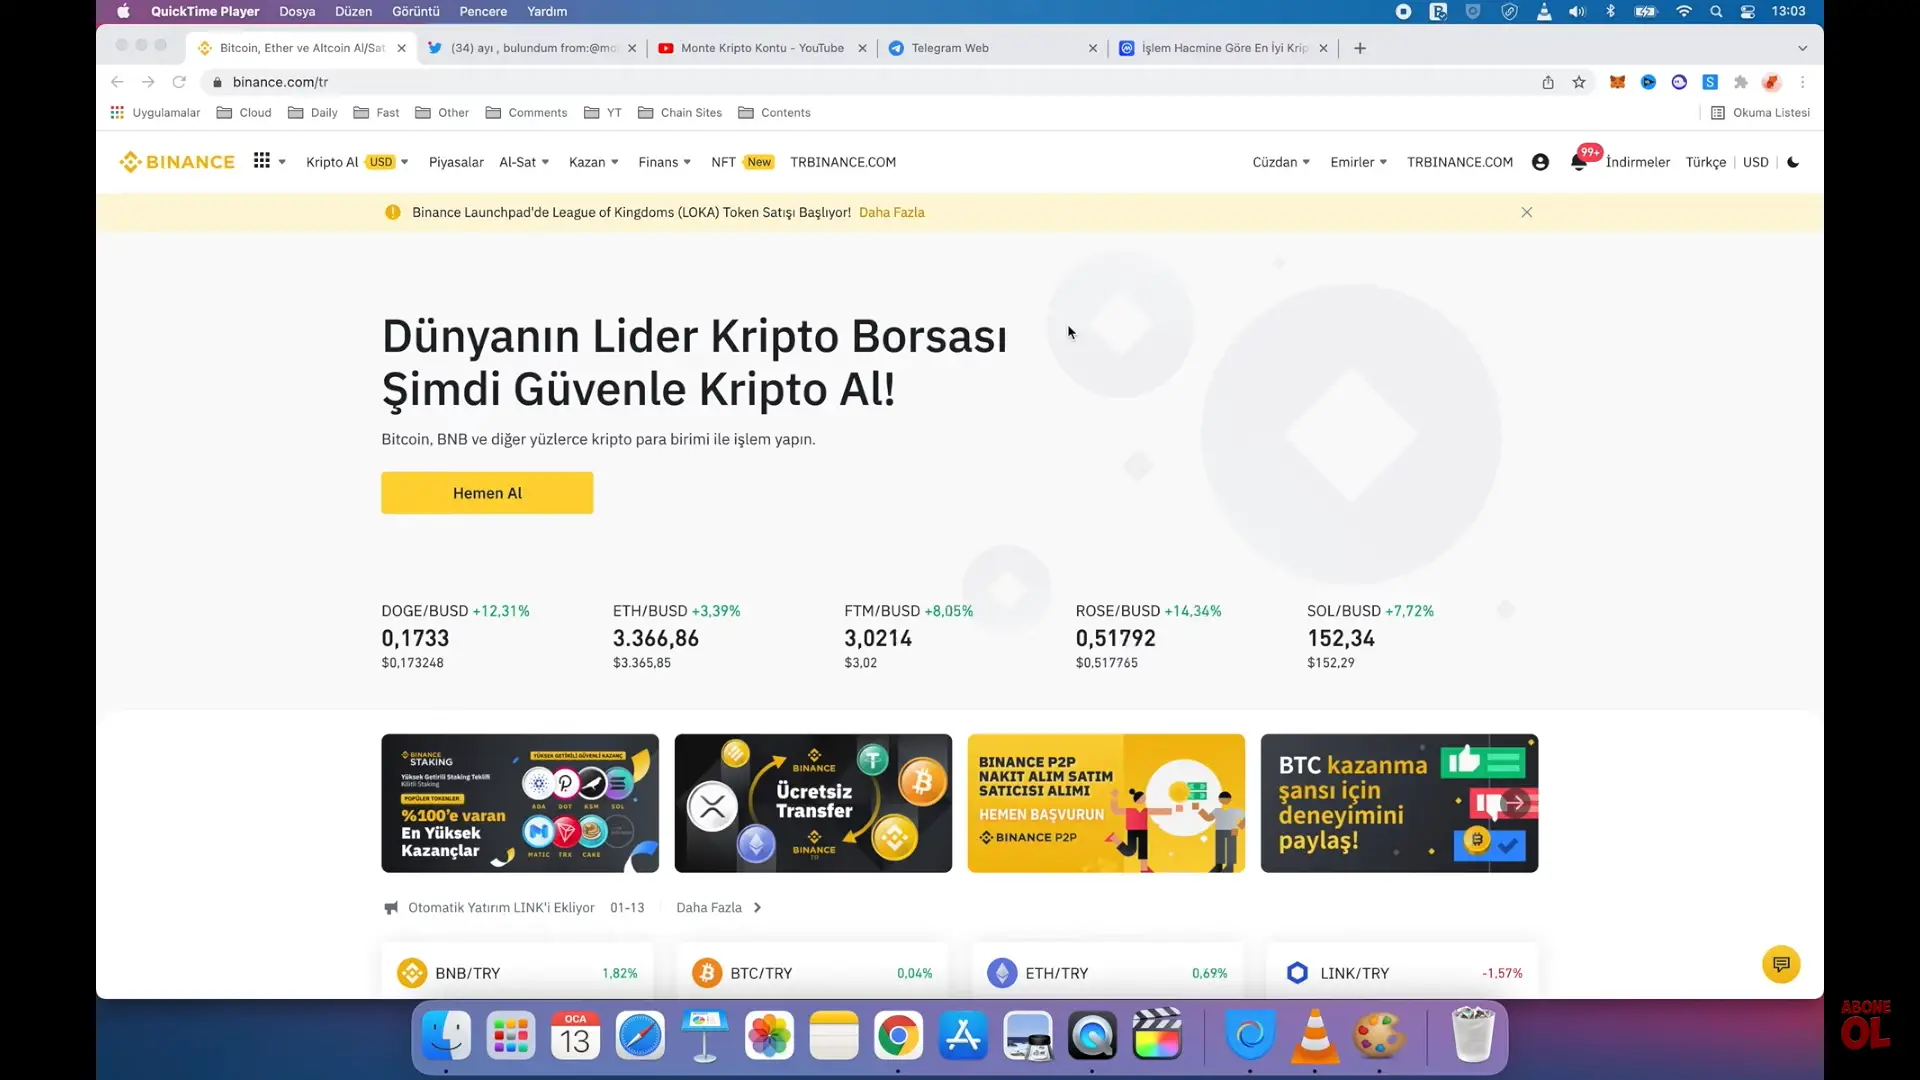Toggle dark mode with the moon icon
1920x1080 pixels.
point(1793,162)
